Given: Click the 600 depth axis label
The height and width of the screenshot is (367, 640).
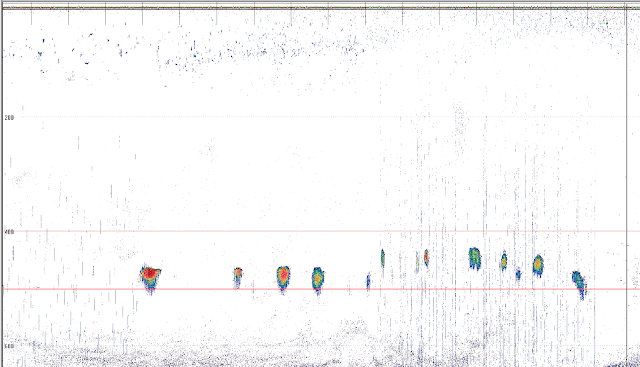Looking at the screenshot, I should [x=9, y=346].
